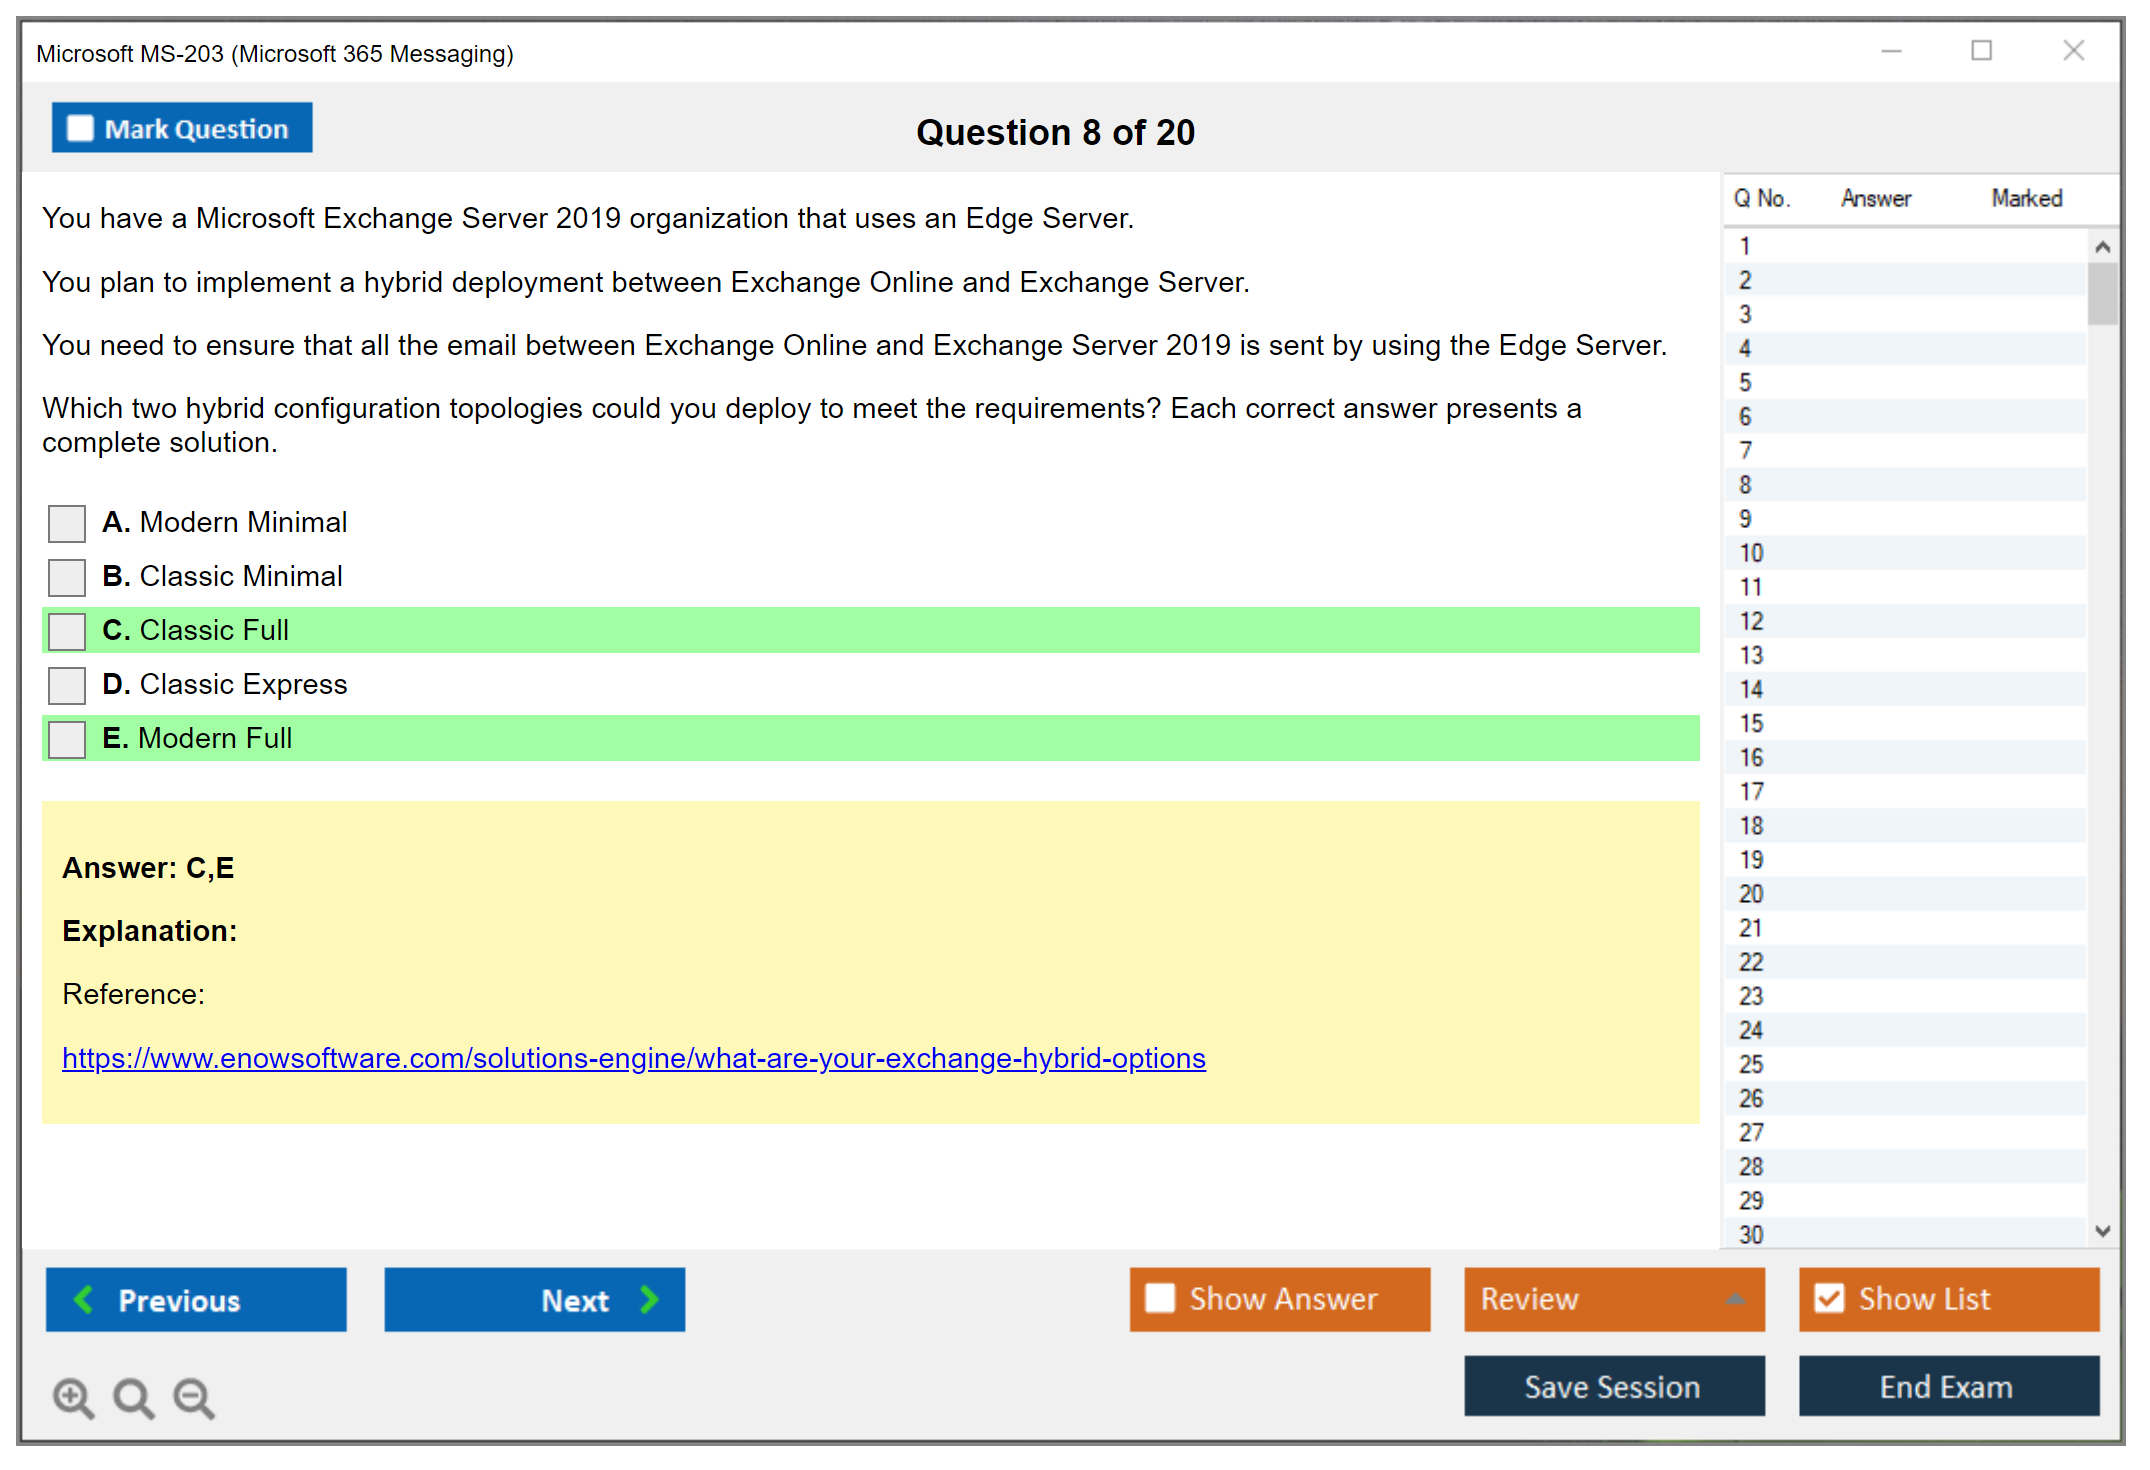This screenshot has width=2150, height=1470.
Task: Select option E Modern Full checkbox
Action: pyautogui.click(x=67, y=739)
